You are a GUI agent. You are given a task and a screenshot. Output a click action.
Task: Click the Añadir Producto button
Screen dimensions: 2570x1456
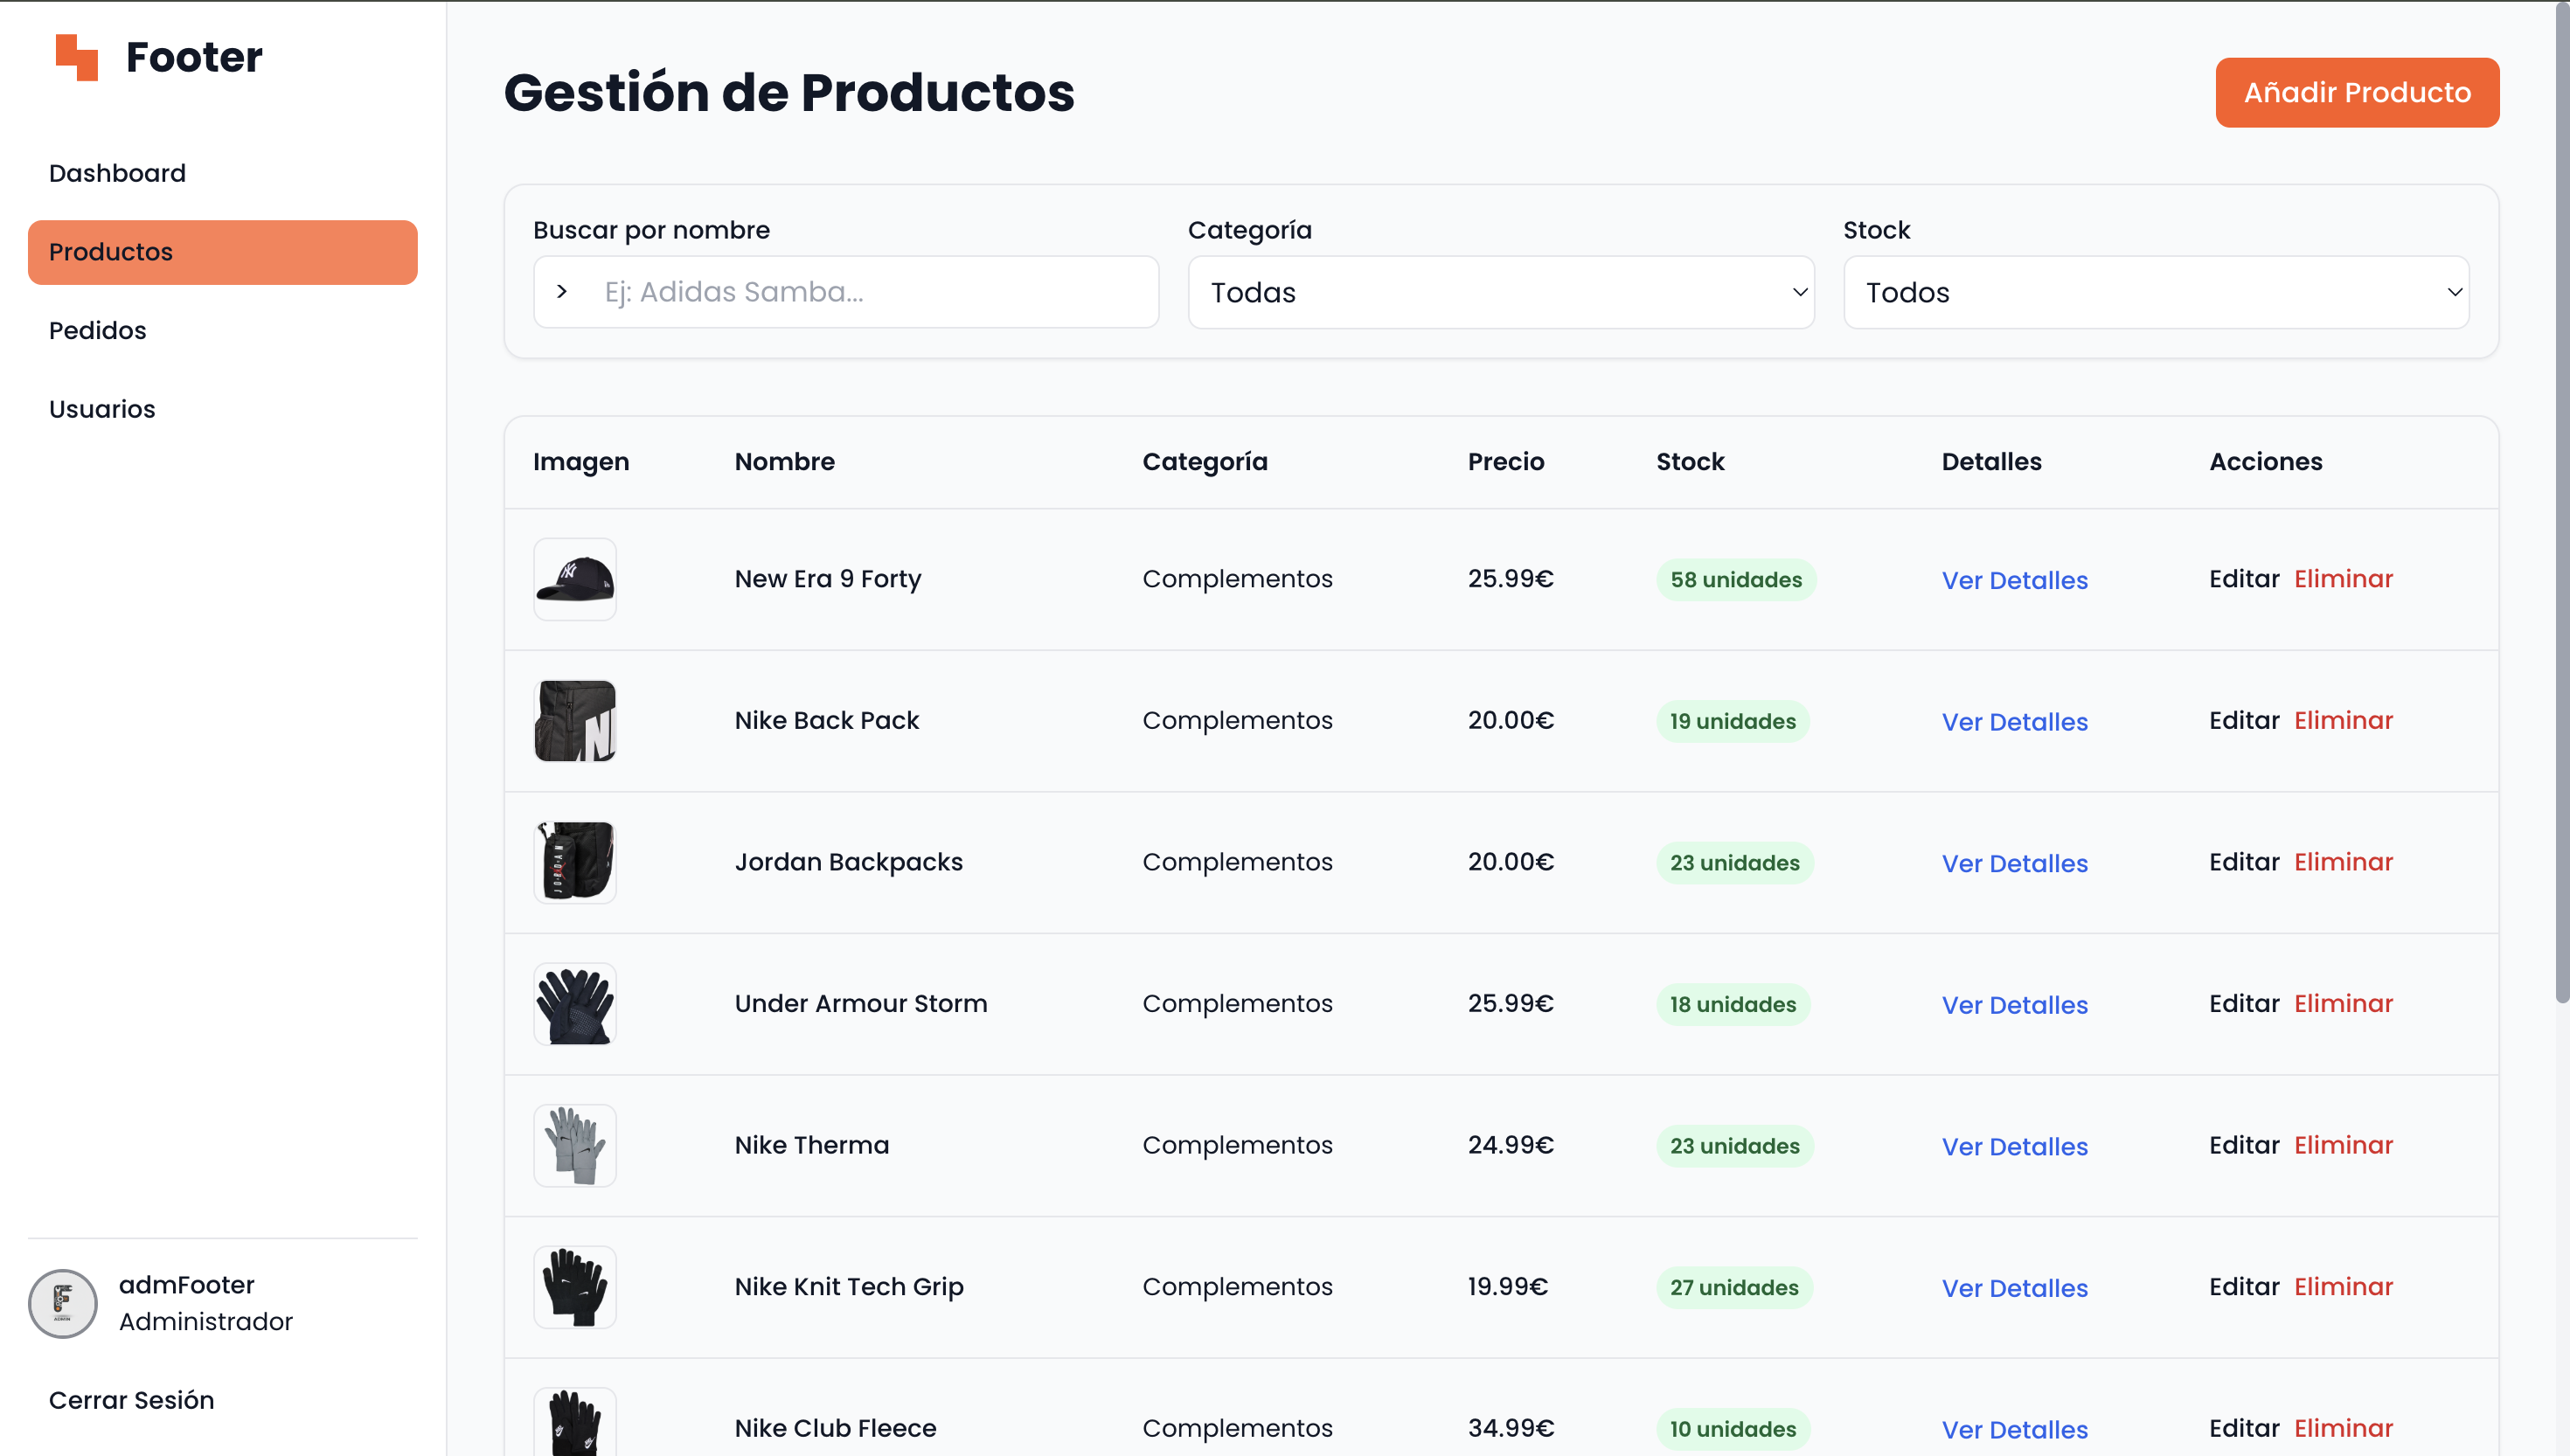(2357, 92)
